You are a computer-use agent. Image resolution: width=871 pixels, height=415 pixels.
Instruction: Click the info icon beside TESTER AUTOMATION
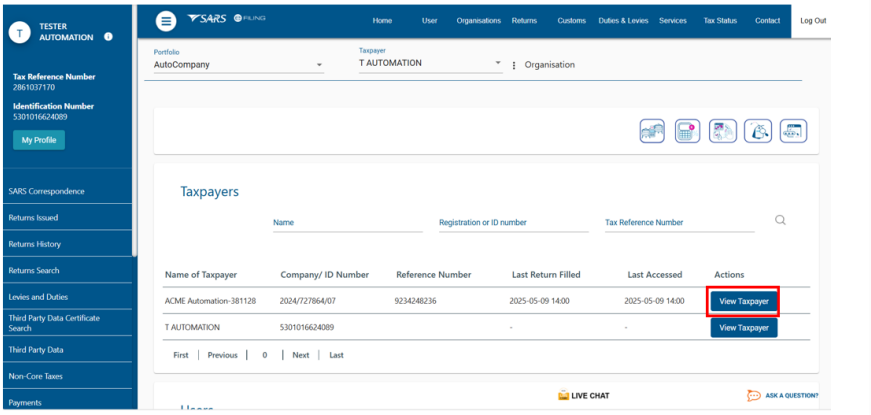[x=108, y=37]
